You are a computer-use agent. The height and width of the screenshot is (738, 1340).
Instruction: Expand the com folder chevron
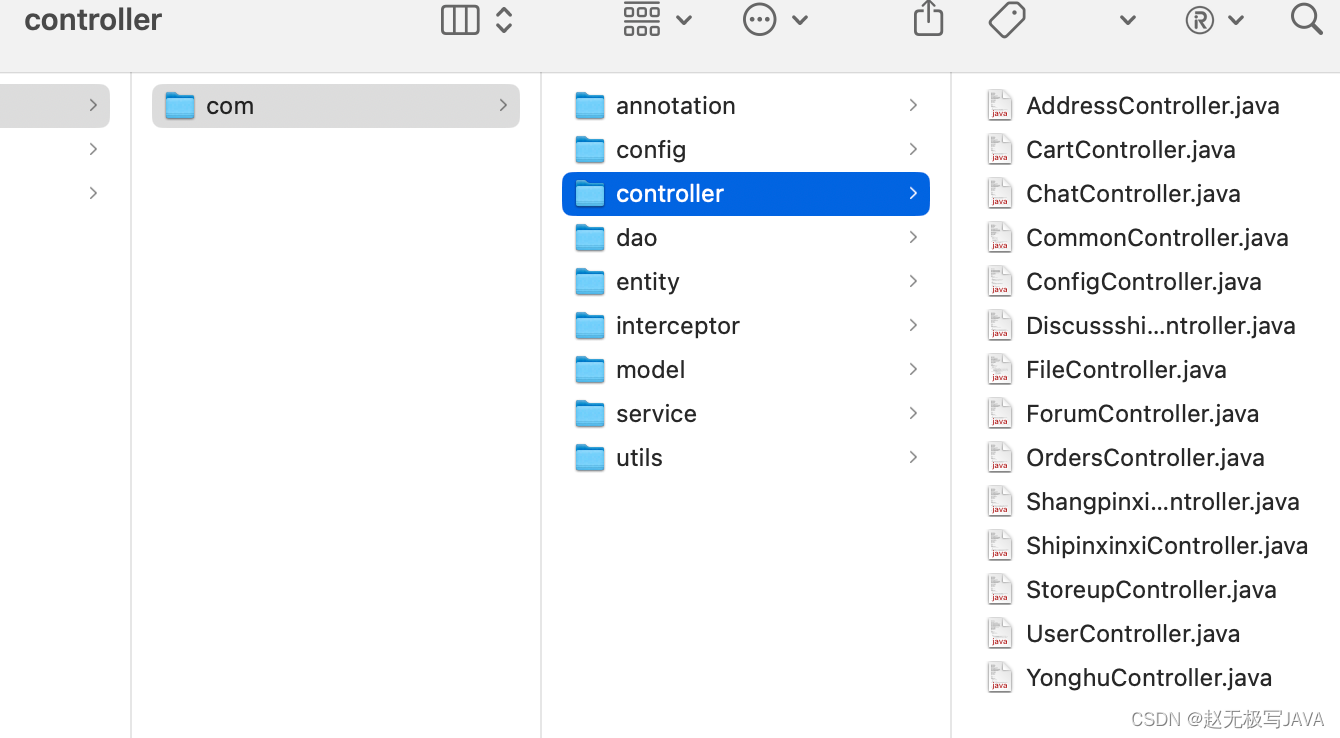(x=503, y=105)
